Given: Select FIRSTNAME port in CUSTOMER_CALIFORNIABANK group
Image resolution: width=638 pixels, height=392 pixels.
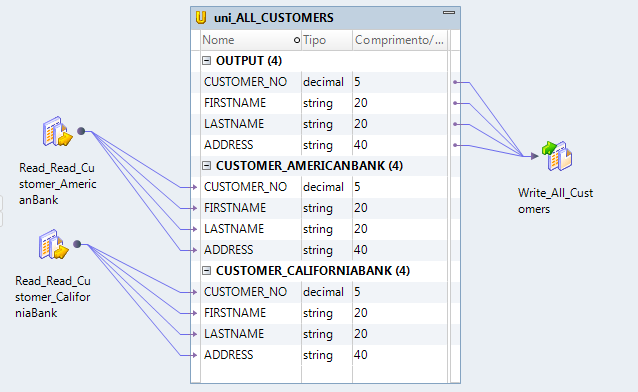Looking at the screenshot, I should click(235, 313).
